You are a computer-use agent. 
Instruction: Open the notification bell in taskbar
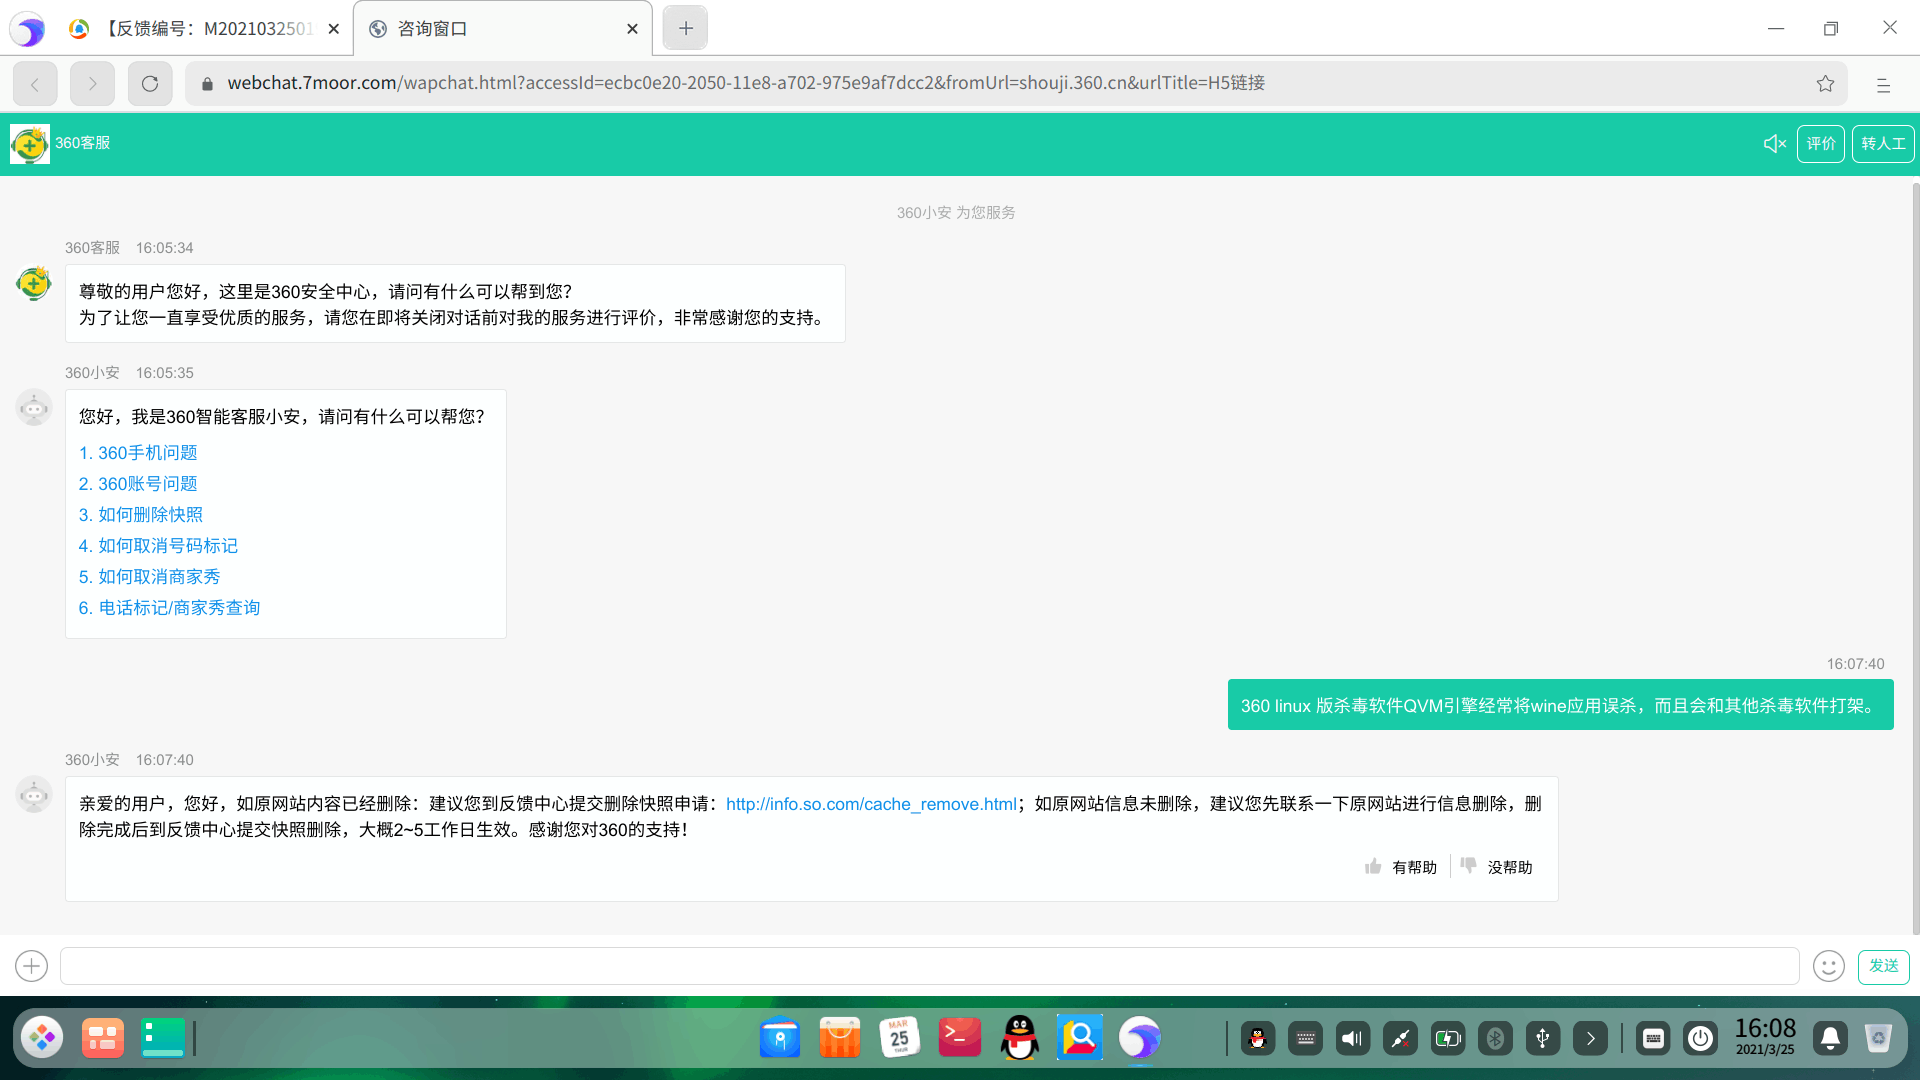[x=1830, y=1039]
